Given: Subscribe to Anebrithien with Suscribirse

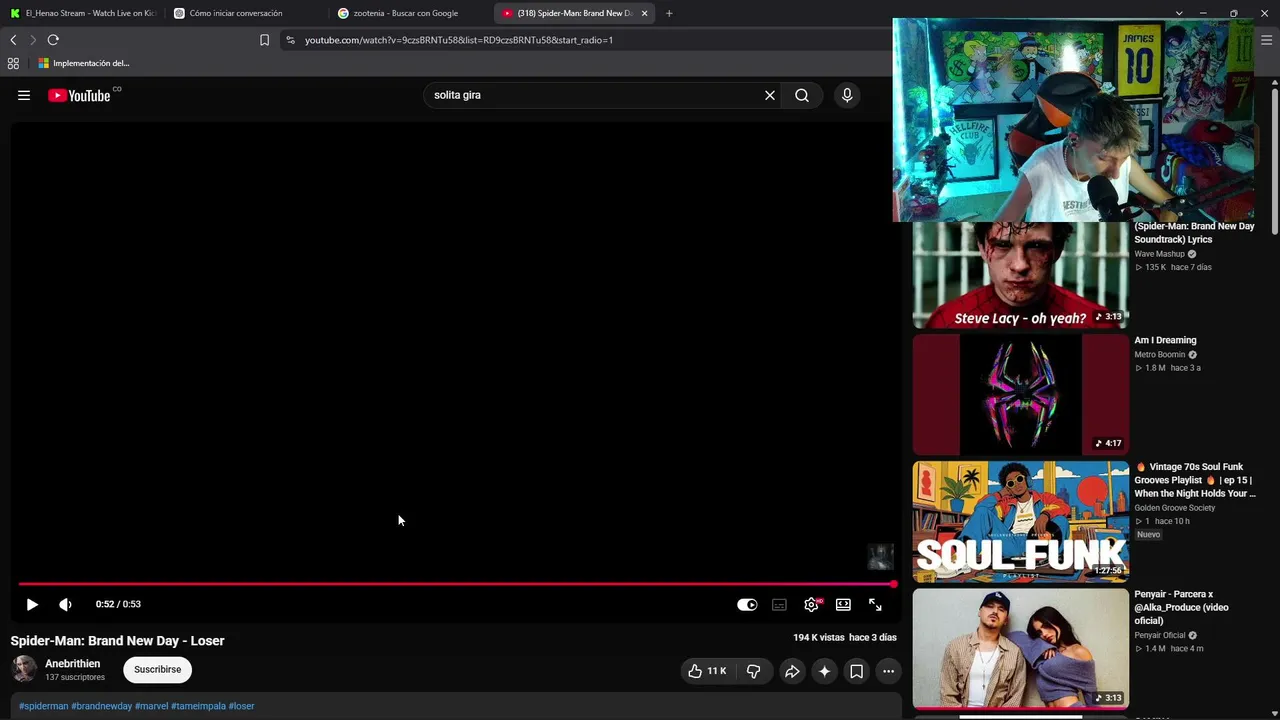Looking at the screenshot, I should [x=158, y=669].
